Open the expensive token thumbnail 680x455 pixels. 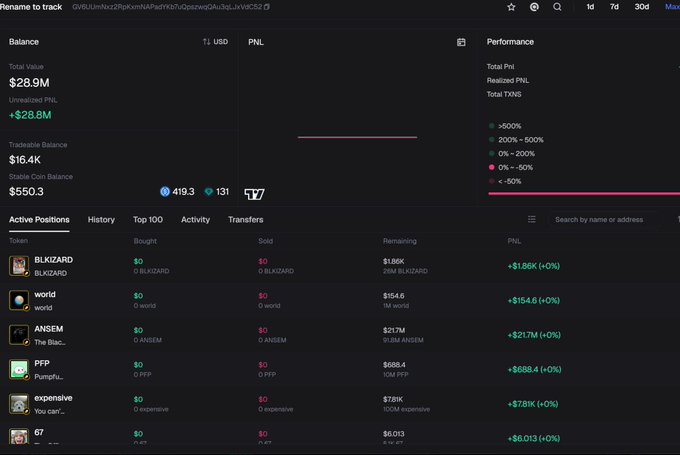click(x=19, y=404)
